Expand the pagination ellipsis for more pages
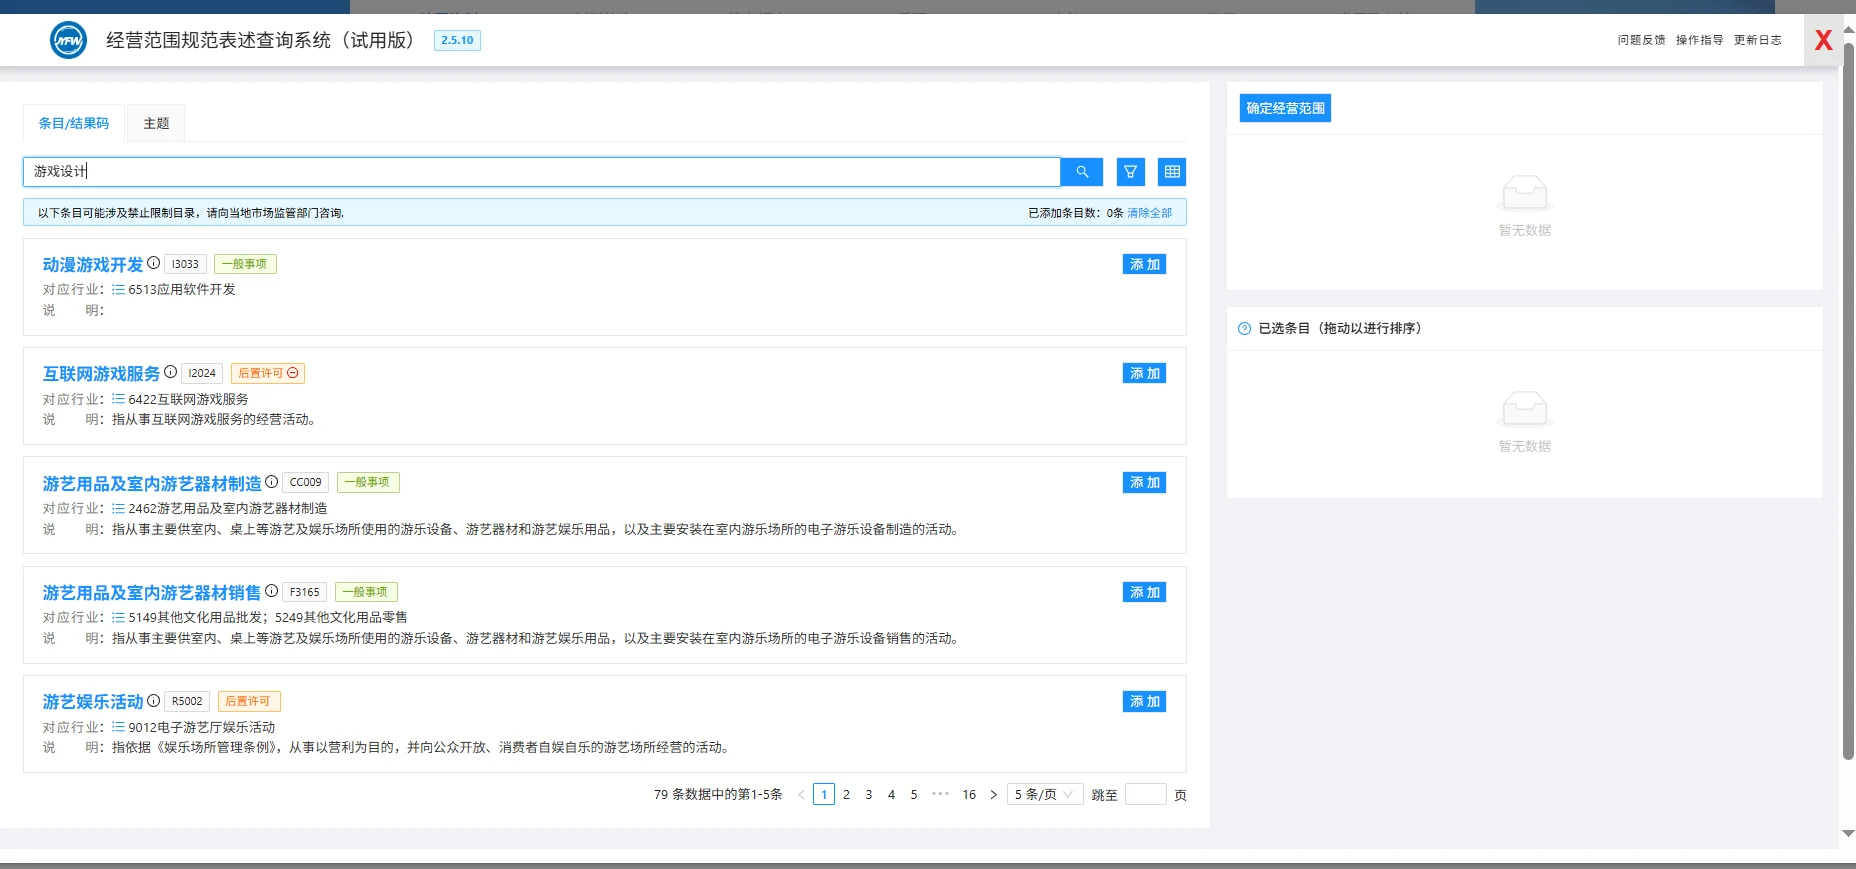This screenshot has width=1856, height=869. (940, 794)
